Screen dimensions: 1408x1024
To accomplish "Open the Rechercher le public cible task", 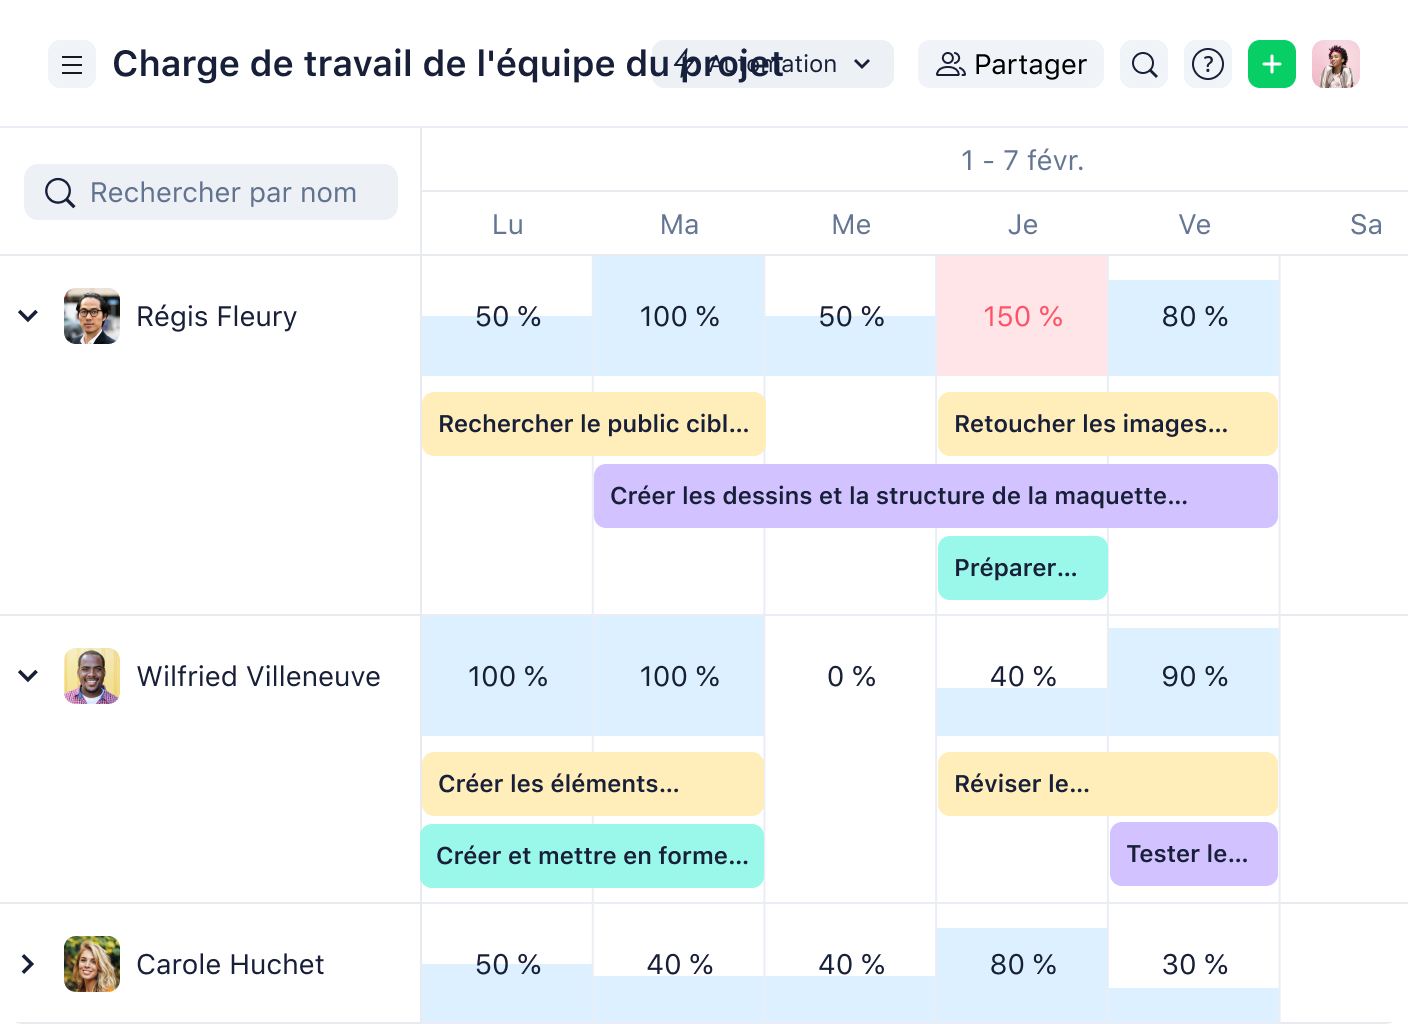I will 594,424.
